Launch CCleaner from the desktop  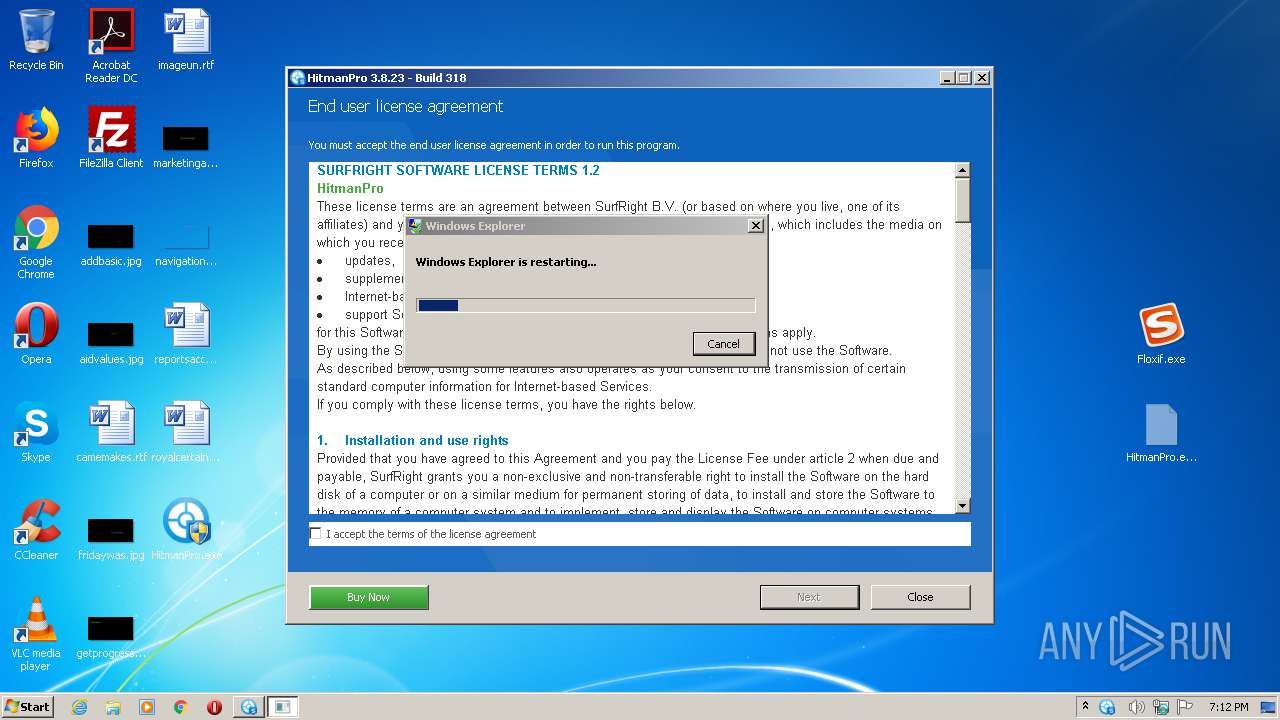(36, 530)
